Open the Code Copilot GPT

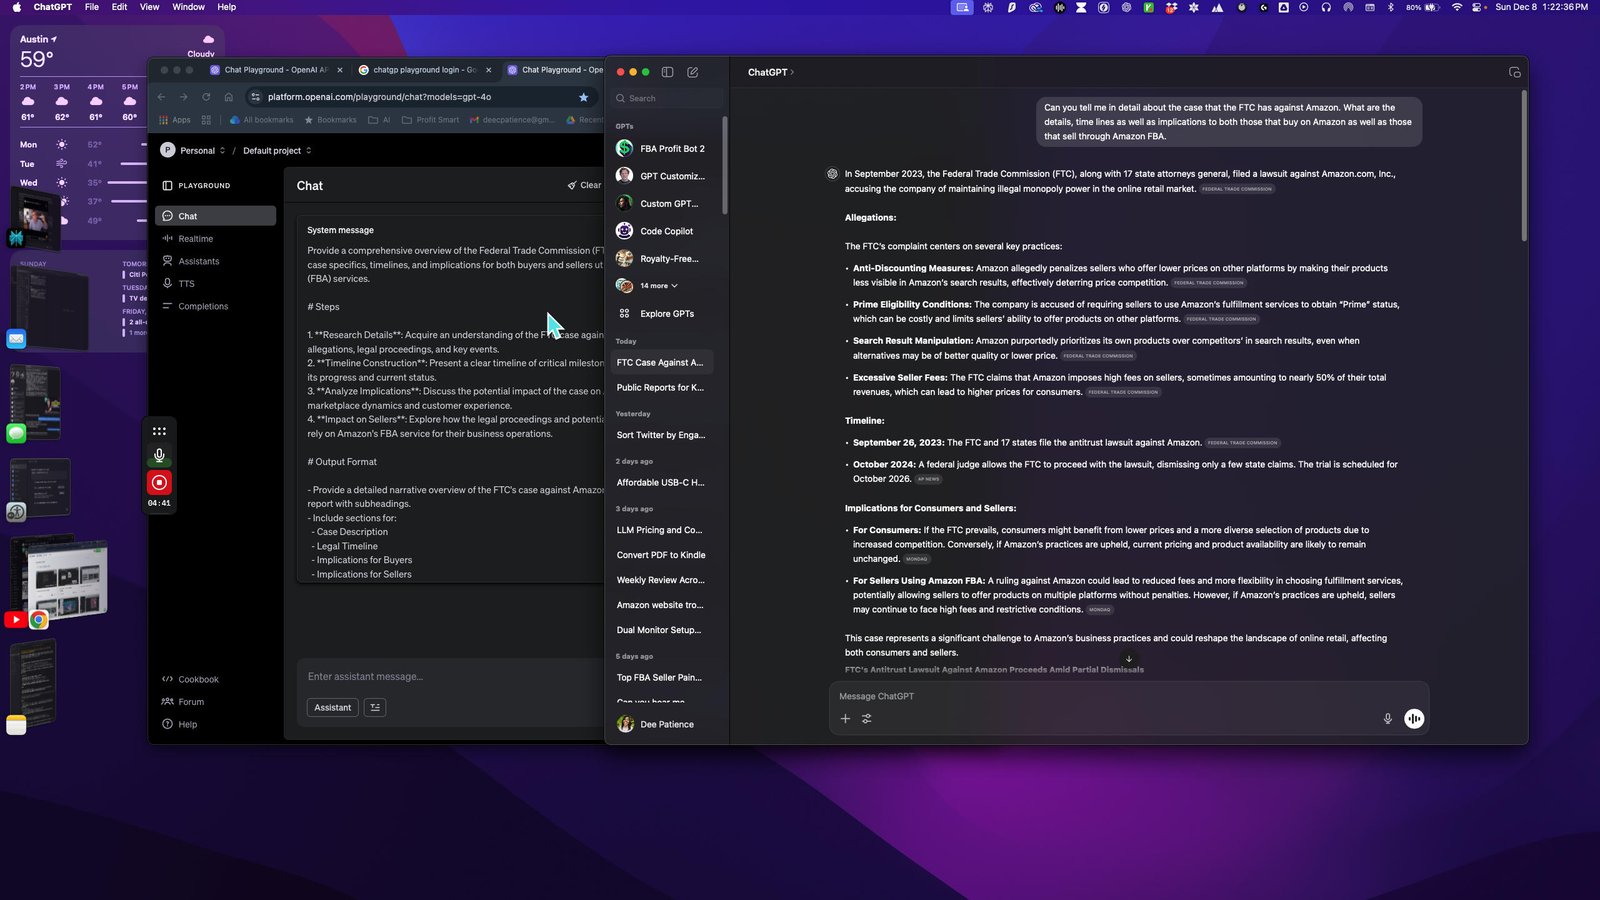click(662, 231)
